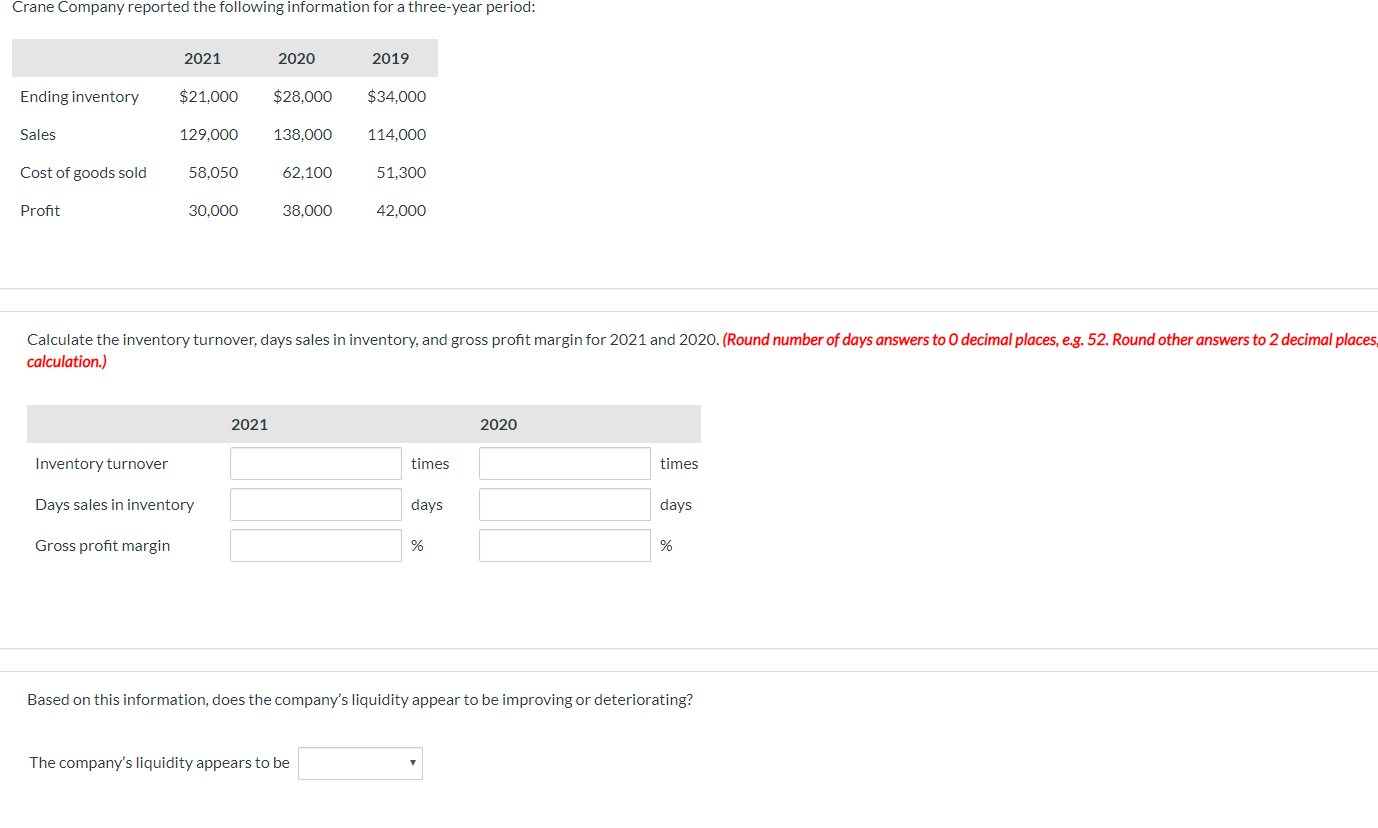Select the 2021 sales value 129,000

pos(209,135)
